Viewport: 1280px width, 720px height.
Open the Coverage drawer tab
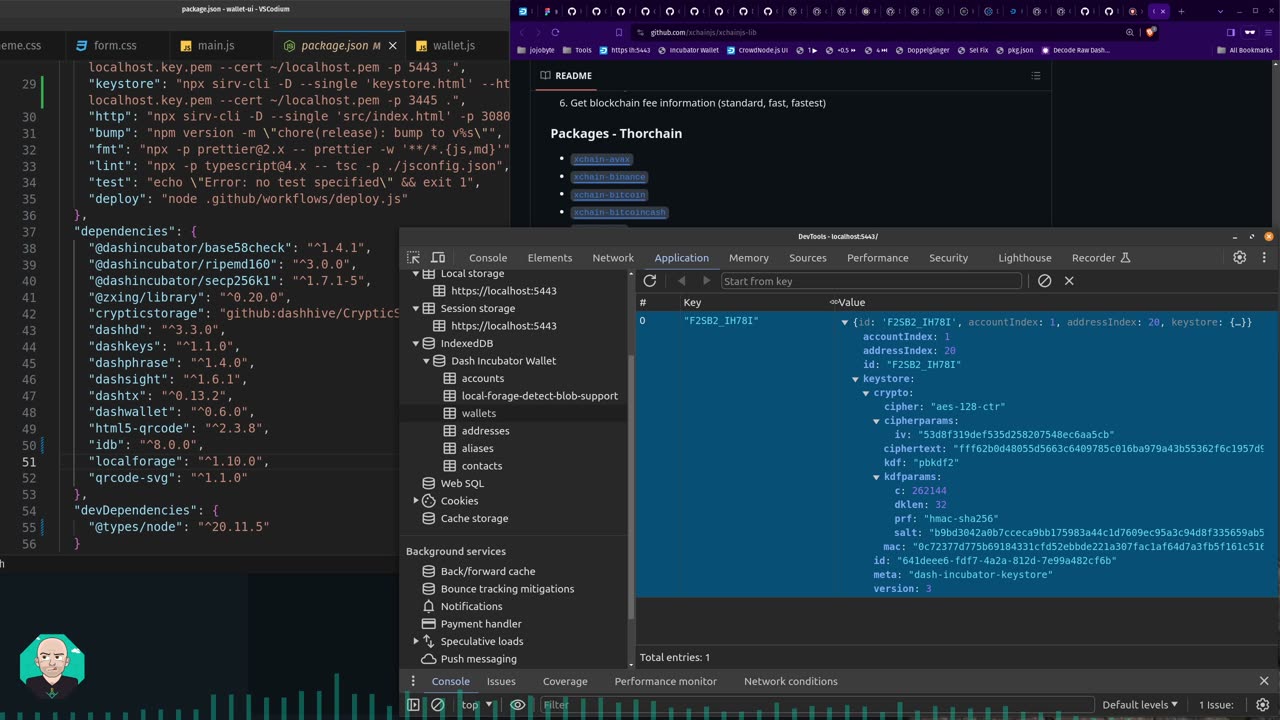tap(565, 681)
